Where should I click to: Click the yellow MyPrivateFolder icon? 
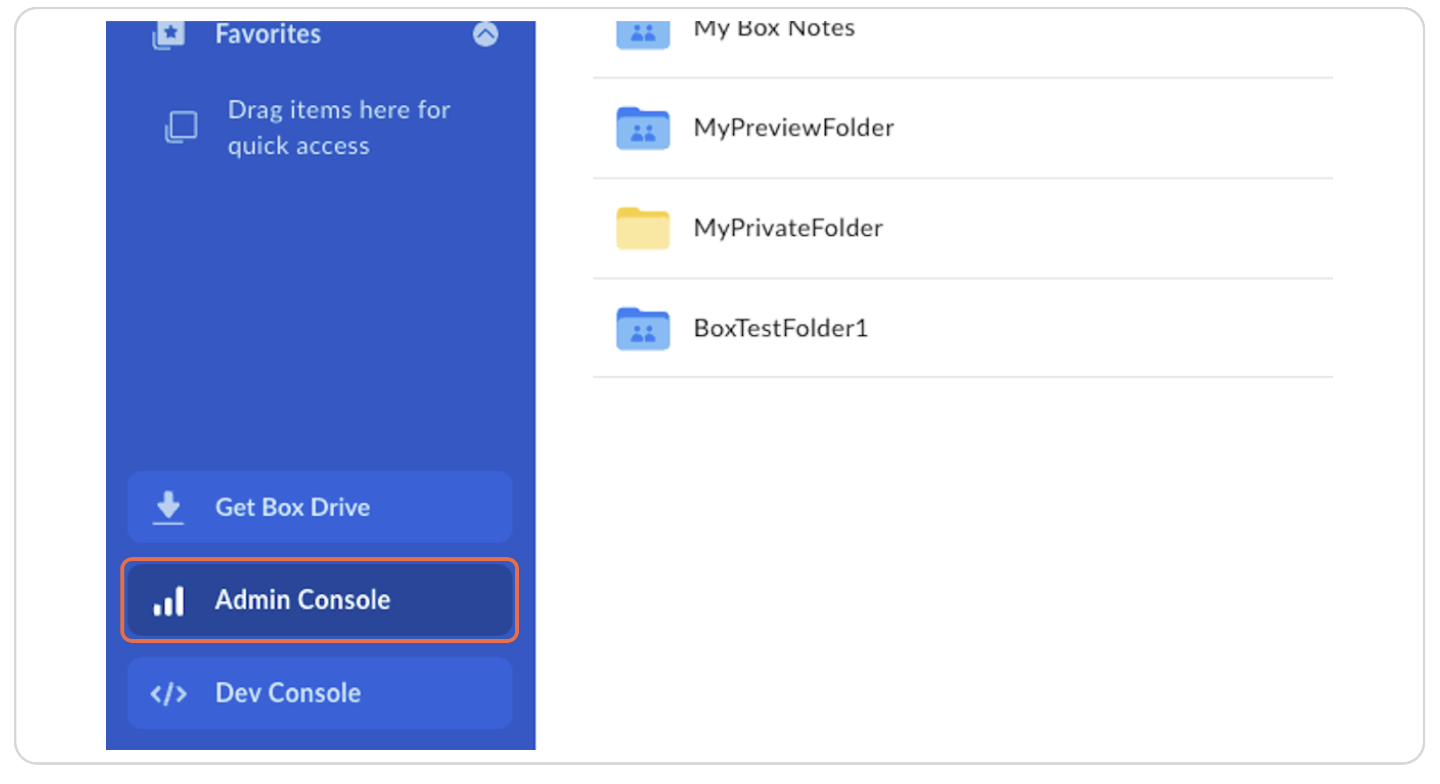[x=642, y=228]
